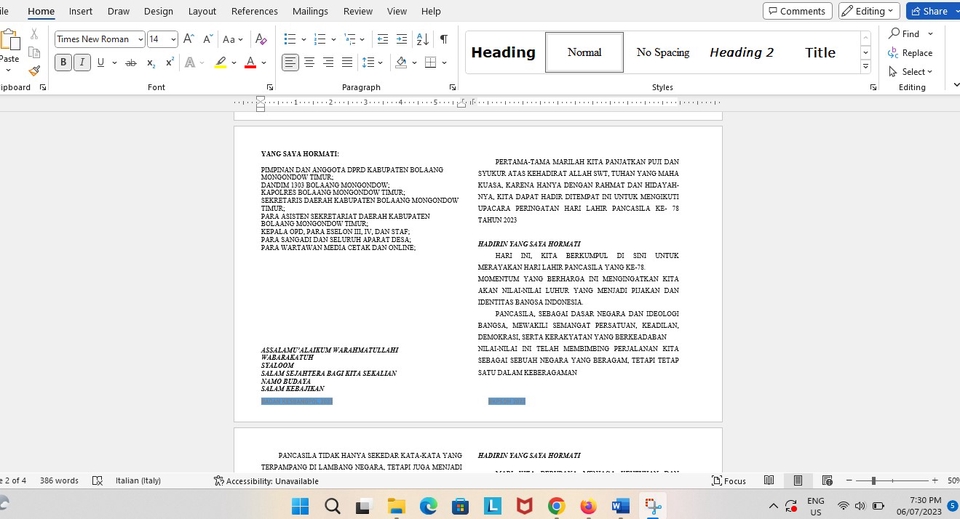Click the Cut scissors icon
The width and height of the screenshot is (960, 519).
[34, 34]
